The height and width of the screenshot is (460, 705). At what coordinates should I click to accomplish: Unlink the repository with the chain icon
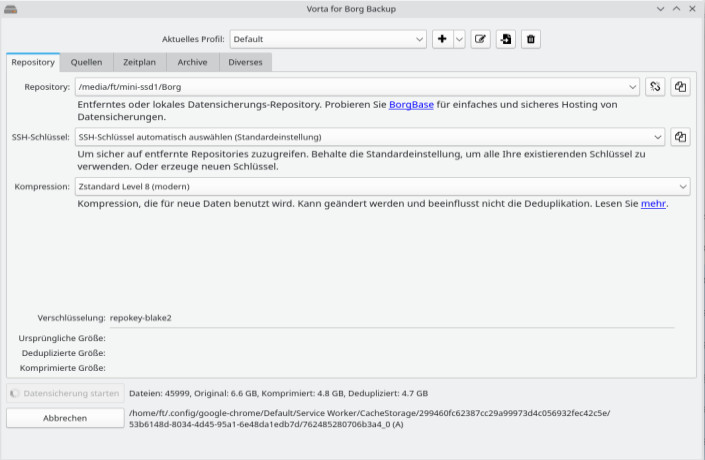[x=655, y=87]
